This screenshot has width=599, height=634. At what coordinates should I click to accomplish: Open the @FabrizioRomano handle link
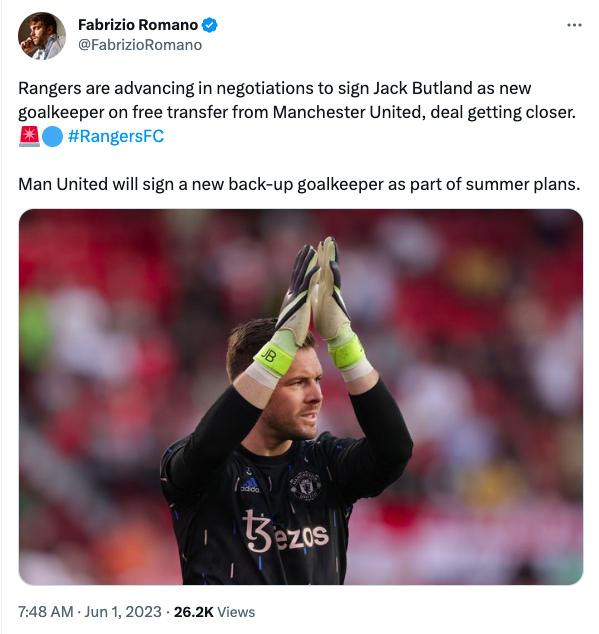(140, 45)
